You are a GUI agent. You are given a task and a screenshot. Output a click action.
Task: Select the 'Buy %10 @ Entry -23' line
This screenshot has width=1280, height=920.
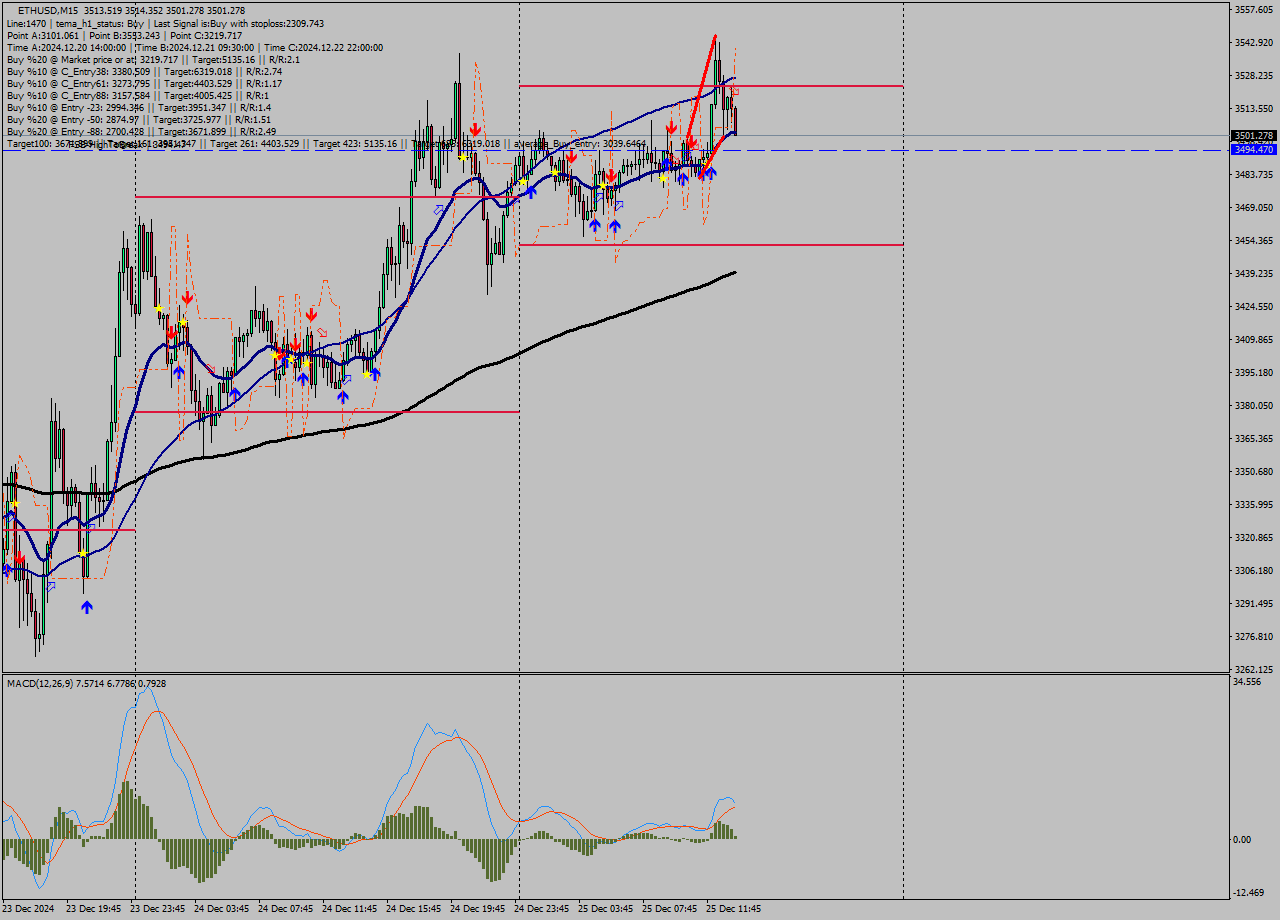pyautogui.click(x=139, y=107)
